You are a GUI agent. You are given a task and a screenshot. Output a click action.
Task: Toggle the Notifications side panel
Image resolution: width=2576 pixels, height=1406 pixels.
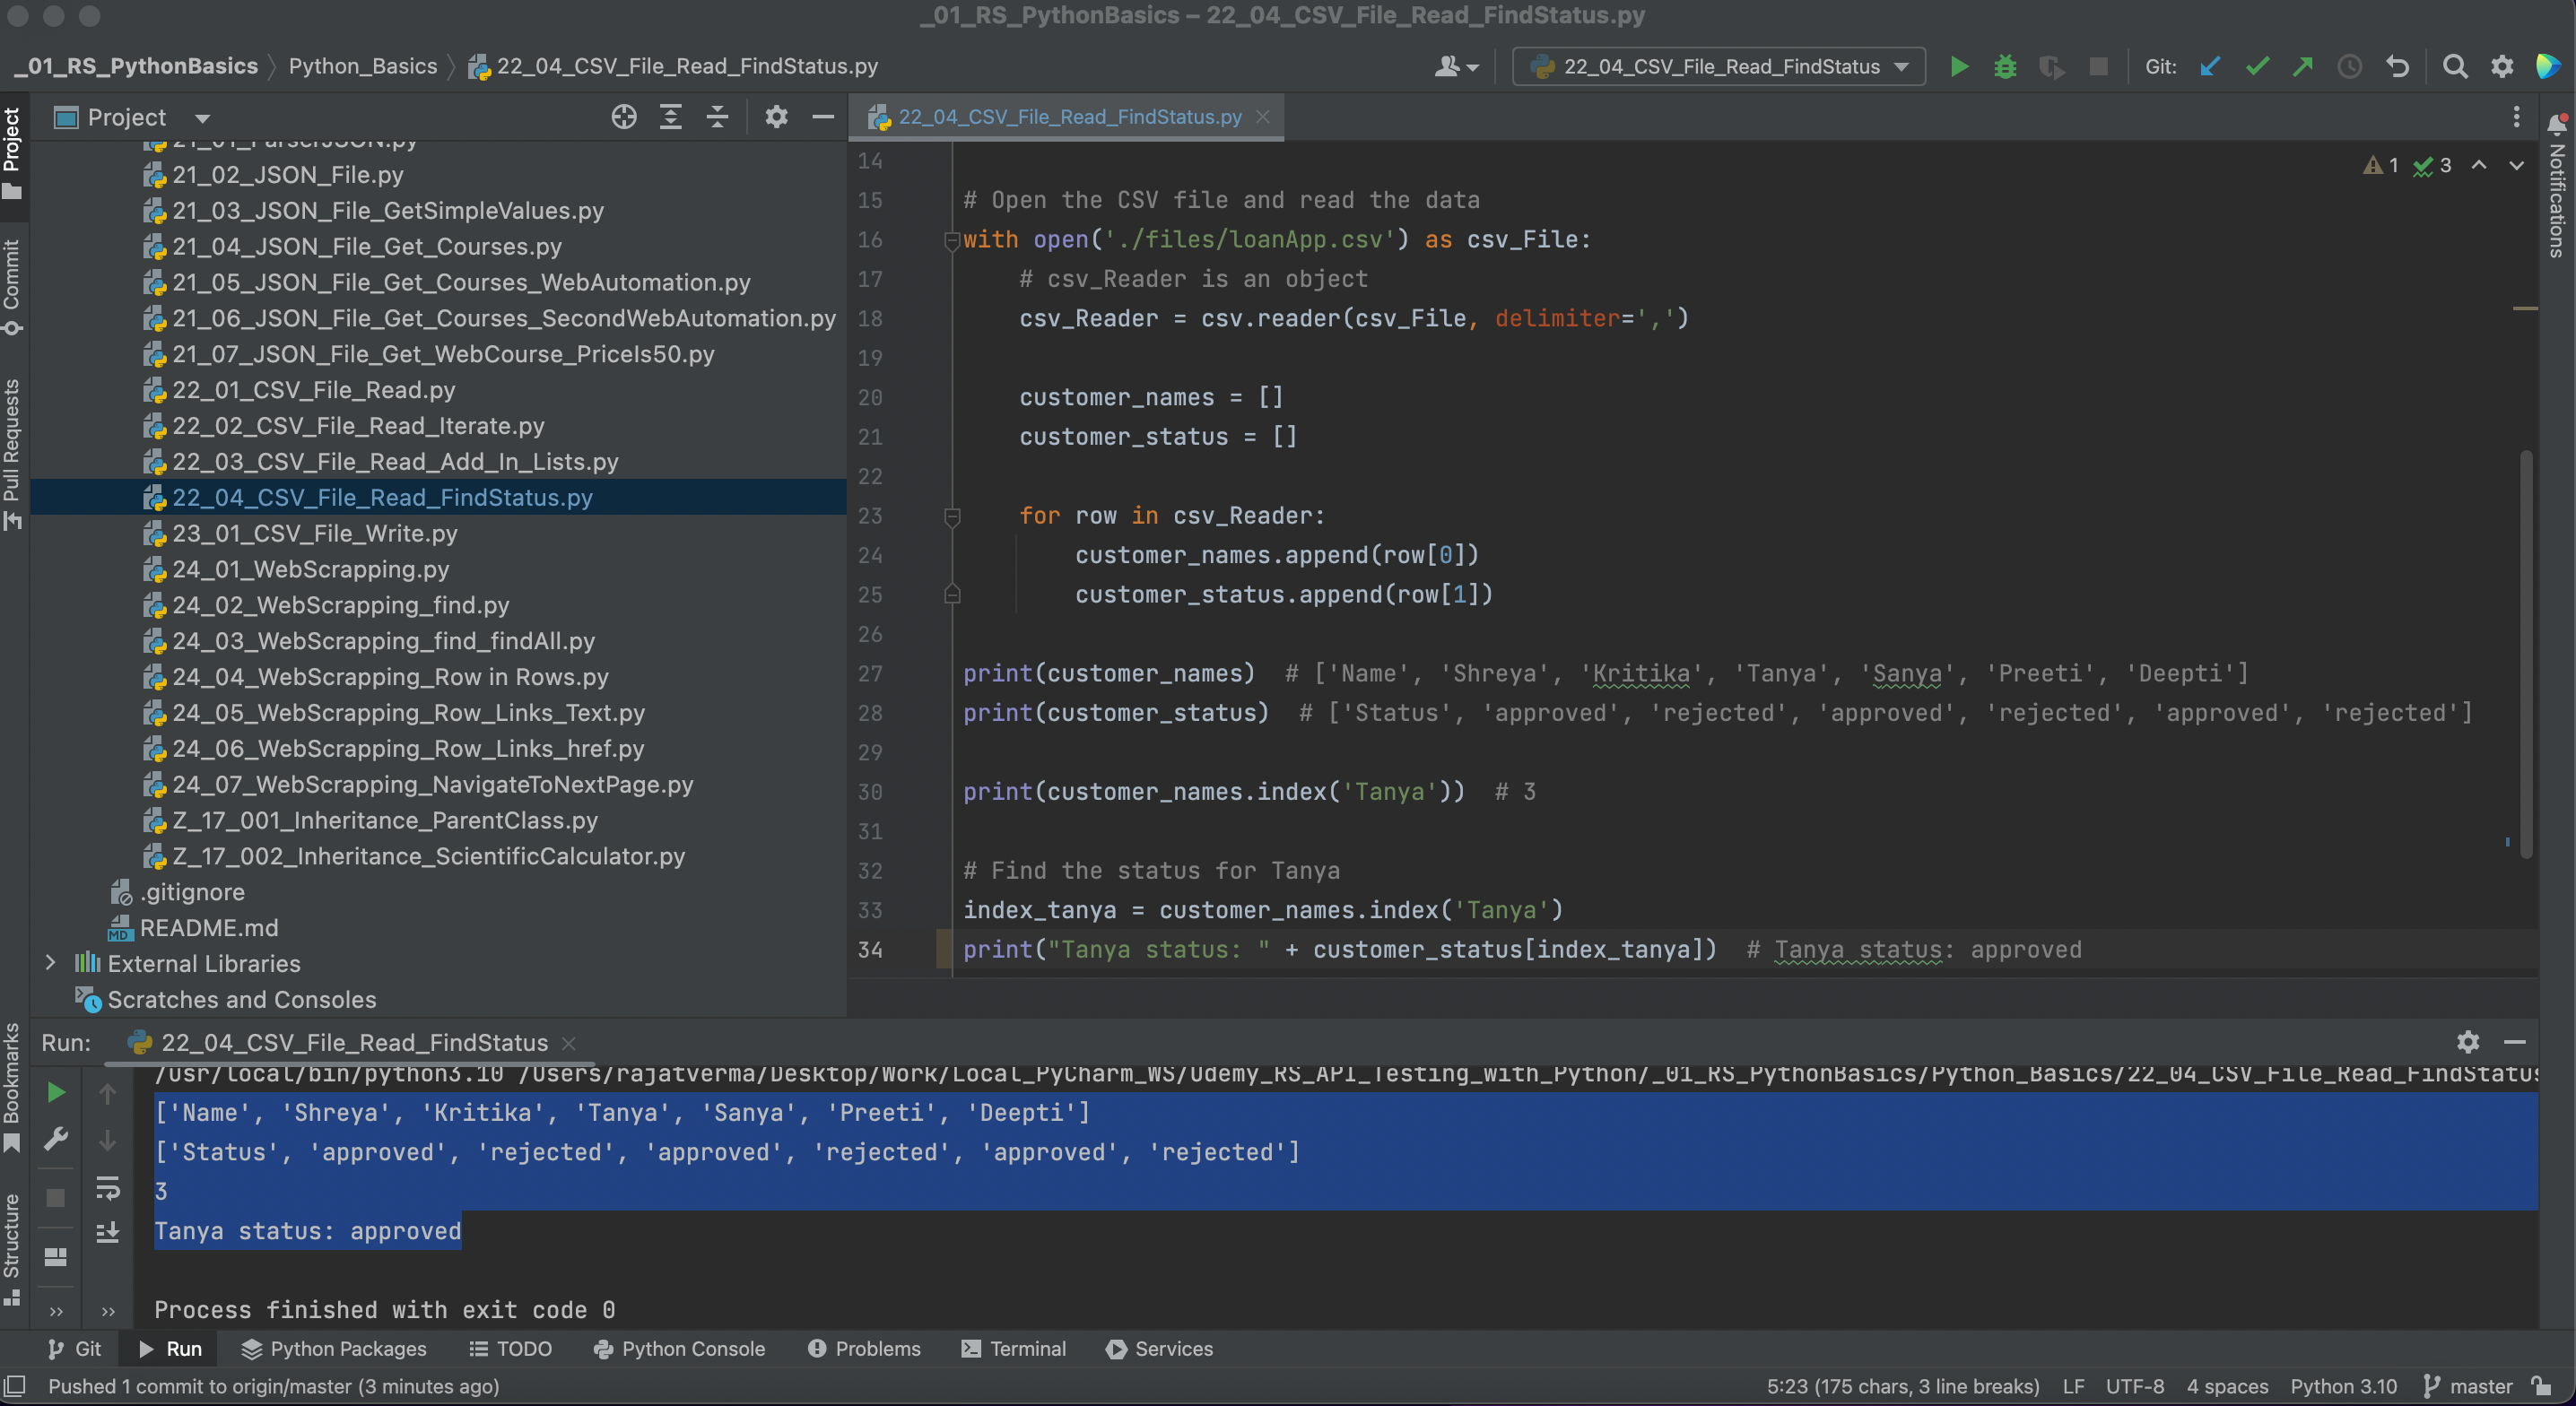[2557, 187]
